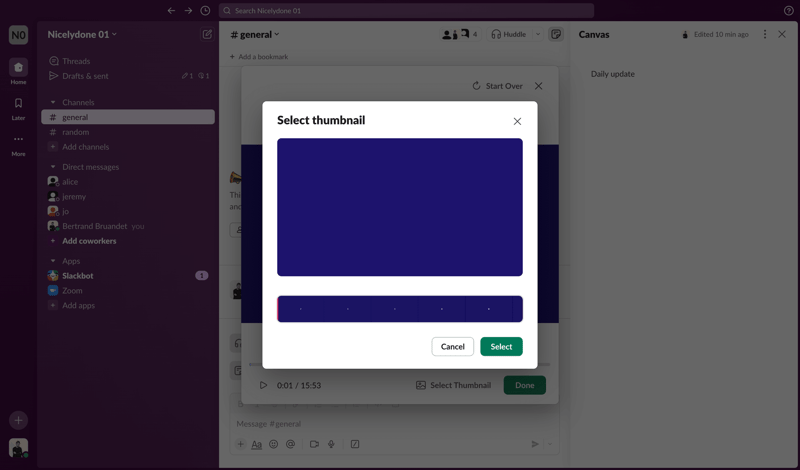The image size is (800, 470).
Task: Click the slash shortcuts icon
Action: point(355,444)
